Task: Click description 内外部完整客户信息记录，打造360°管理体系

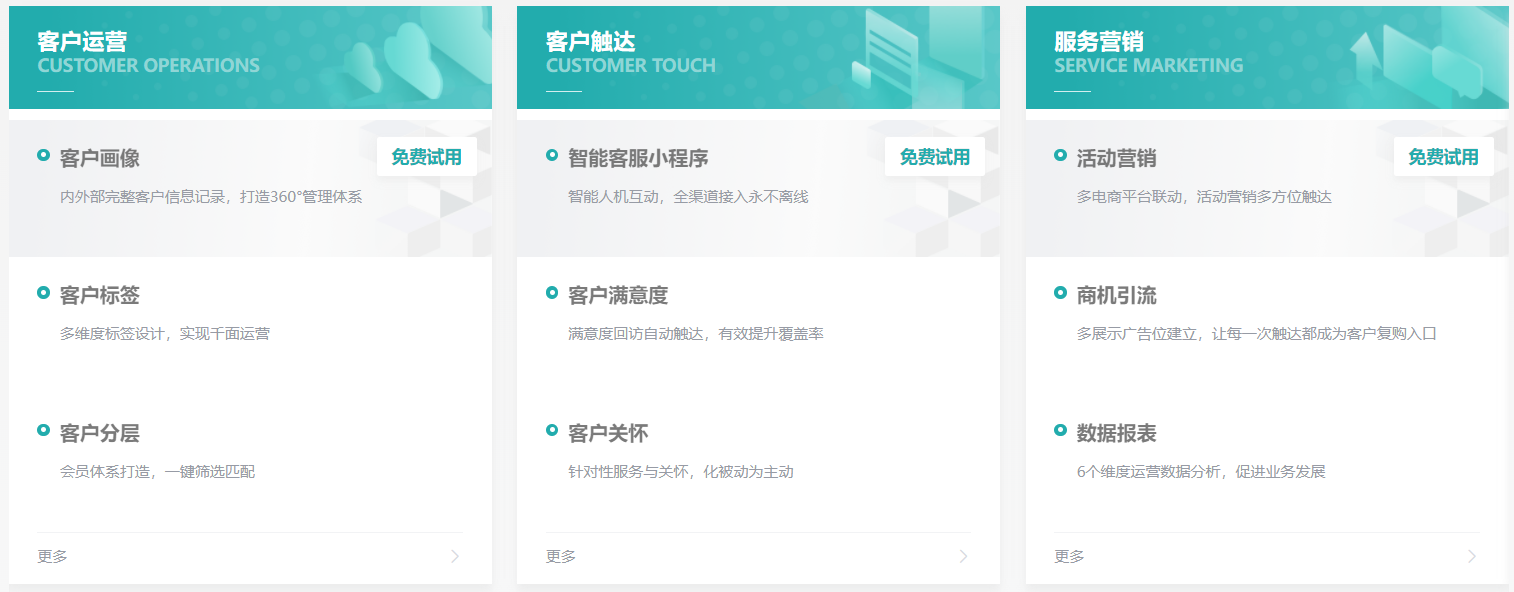Action: coord(211,197)
